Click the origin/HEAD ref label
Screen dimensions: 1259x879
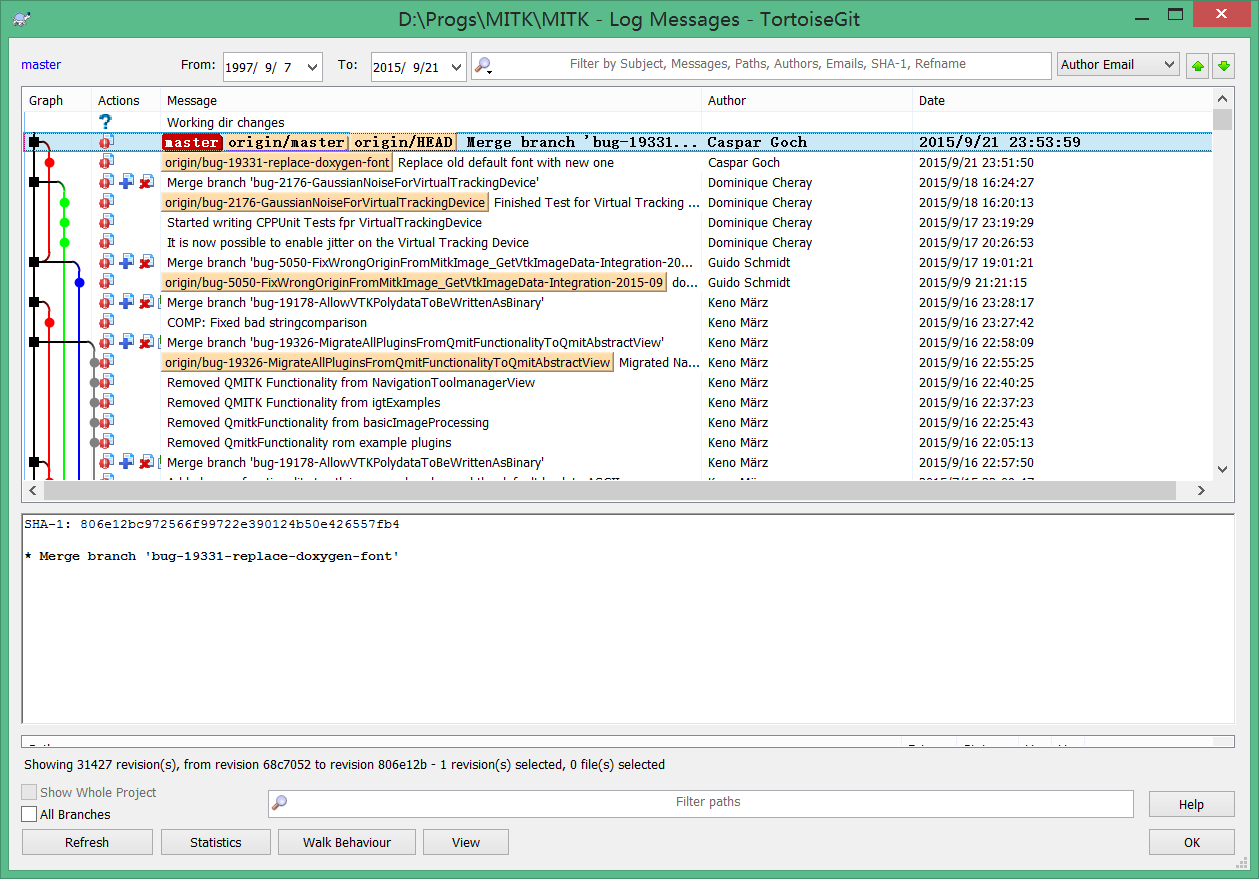(x=403, y=142)
